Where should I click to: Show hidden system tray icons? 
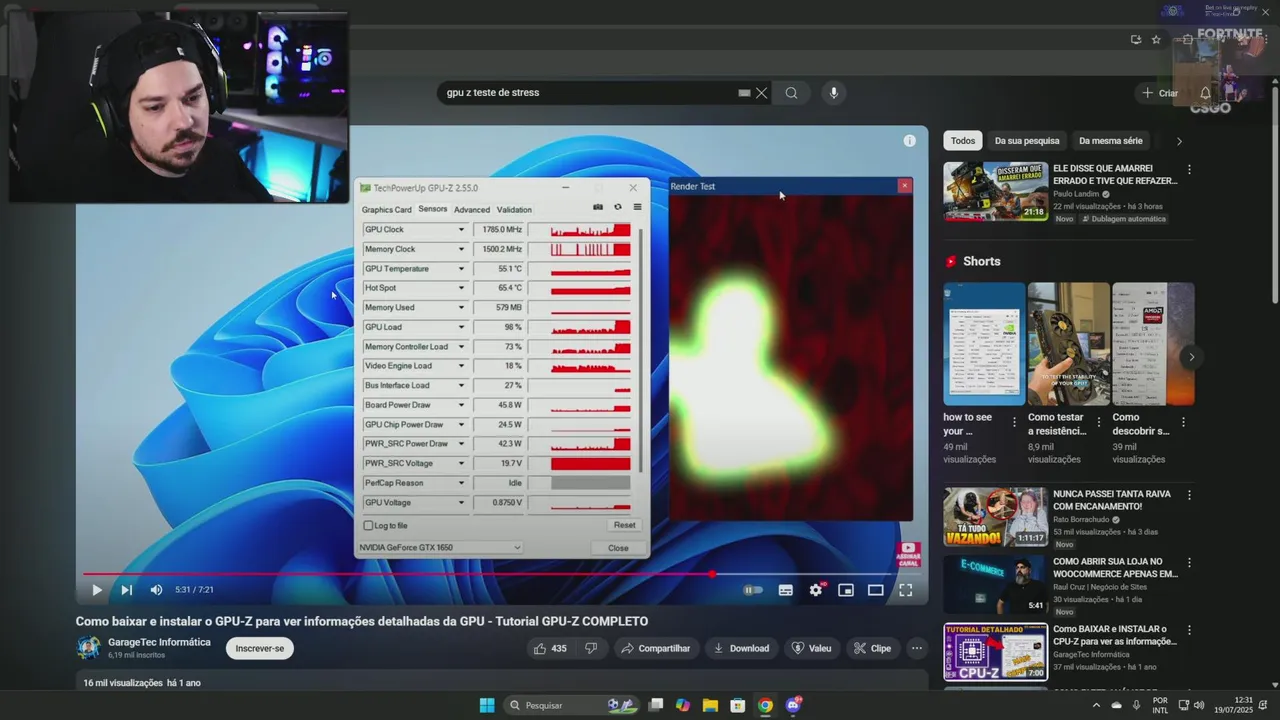1096,705
